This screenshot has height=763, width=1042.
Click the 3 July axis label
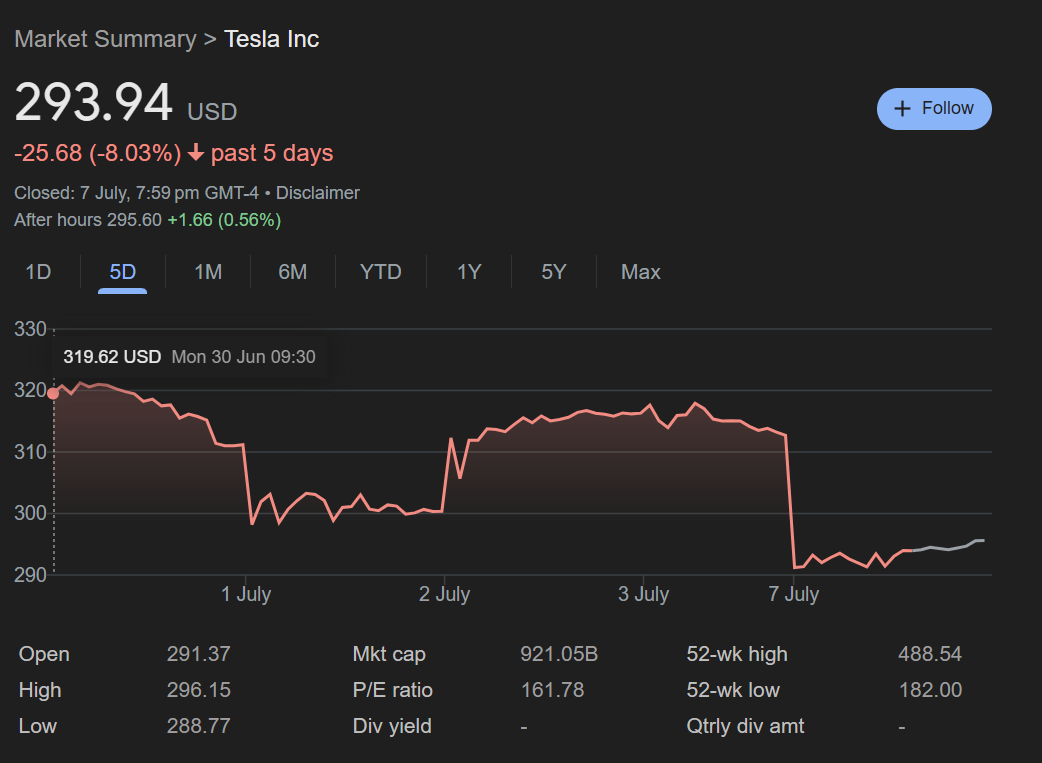click(x=643, y=594)
